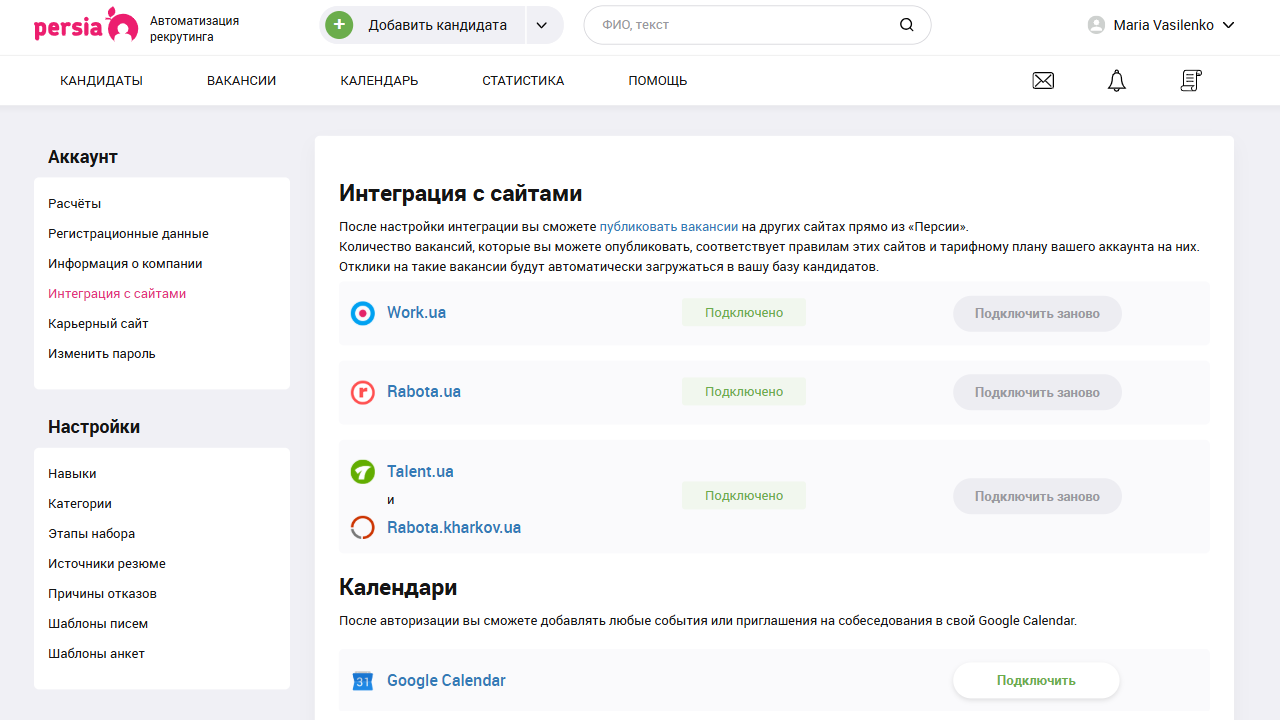Click the notifications bell icon

click(x=1116, y=80)
